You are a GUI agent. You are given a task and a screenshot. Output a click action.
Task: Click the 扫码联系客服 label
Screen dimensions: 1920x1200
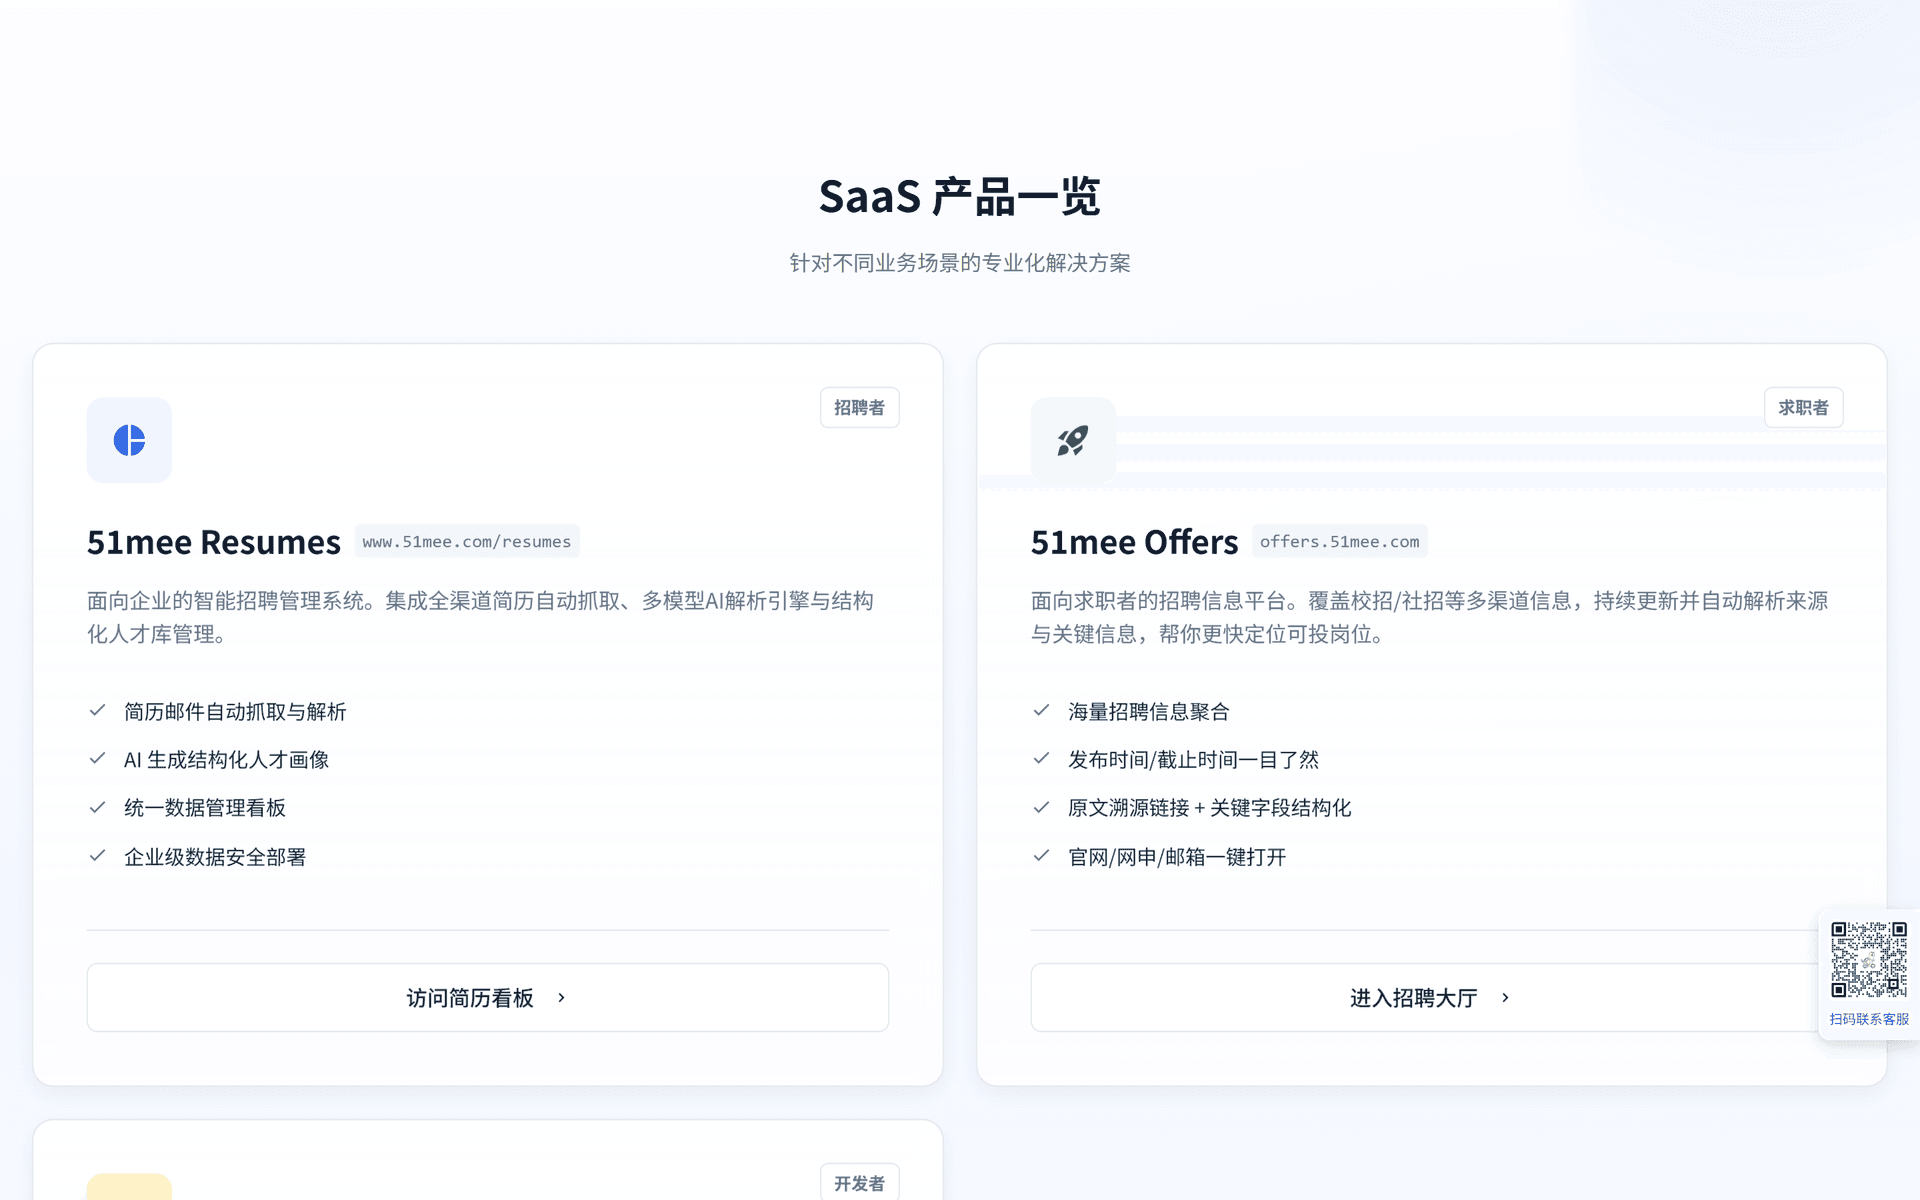(x=1869, y=1019)
